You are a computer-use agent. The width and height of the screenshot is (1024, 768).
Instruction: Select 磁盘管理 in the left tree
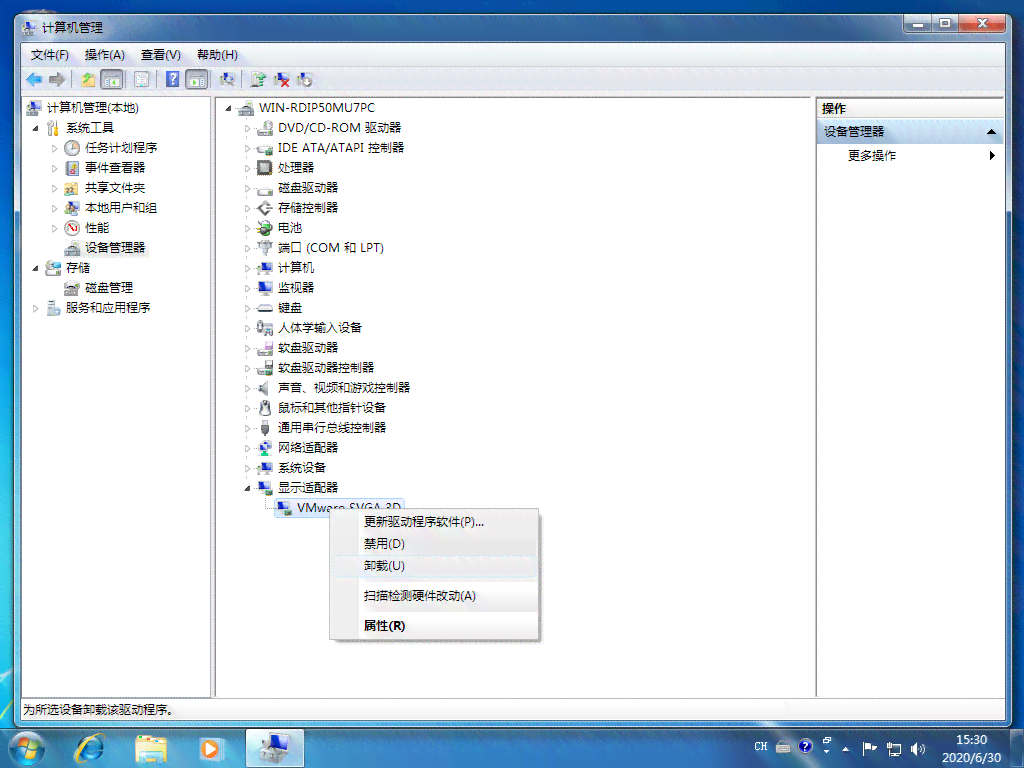pyautogui.click(x=109, y=287)
